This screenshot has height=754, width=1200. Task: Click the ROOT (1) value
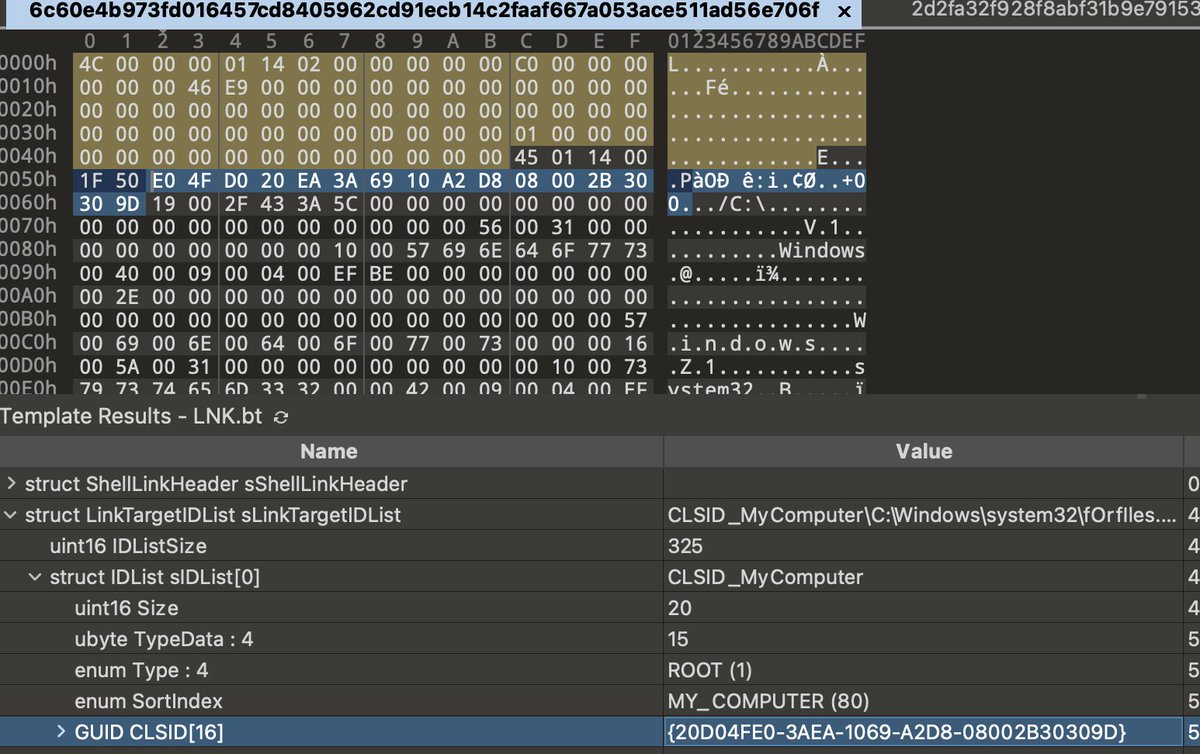(x=710, y=670)
